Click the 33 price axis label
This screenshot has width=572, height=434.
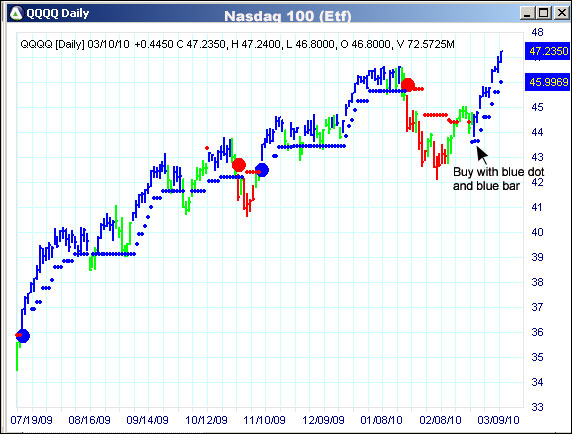(537, 407)
